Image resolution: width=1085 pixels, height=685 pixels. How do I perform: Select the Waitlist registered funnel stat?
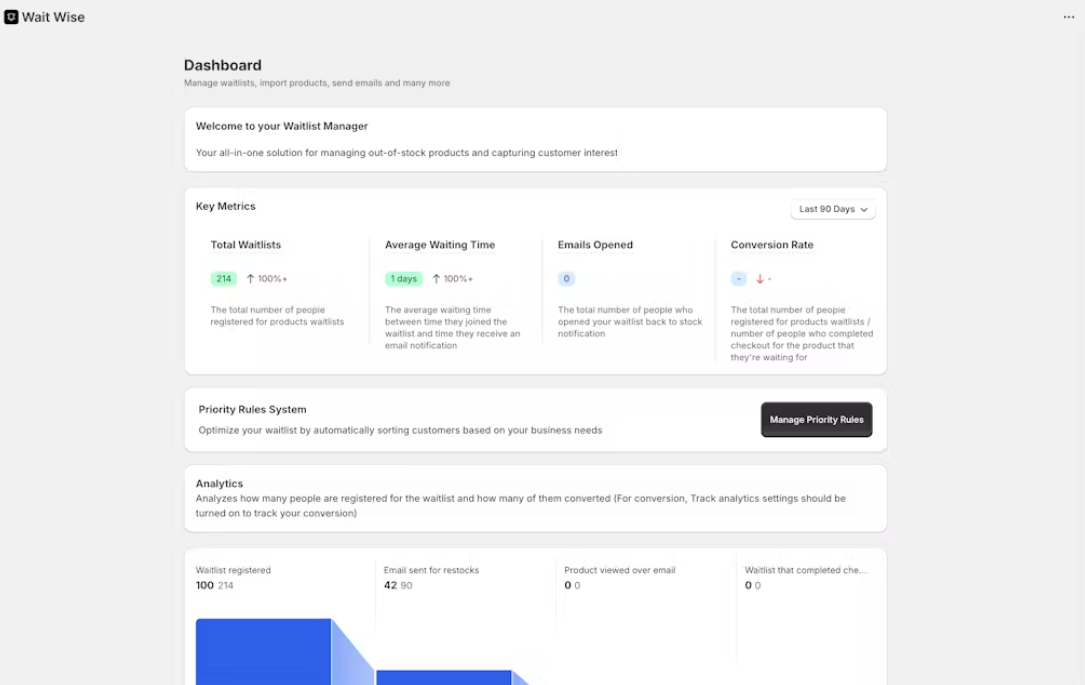point(233,578)
